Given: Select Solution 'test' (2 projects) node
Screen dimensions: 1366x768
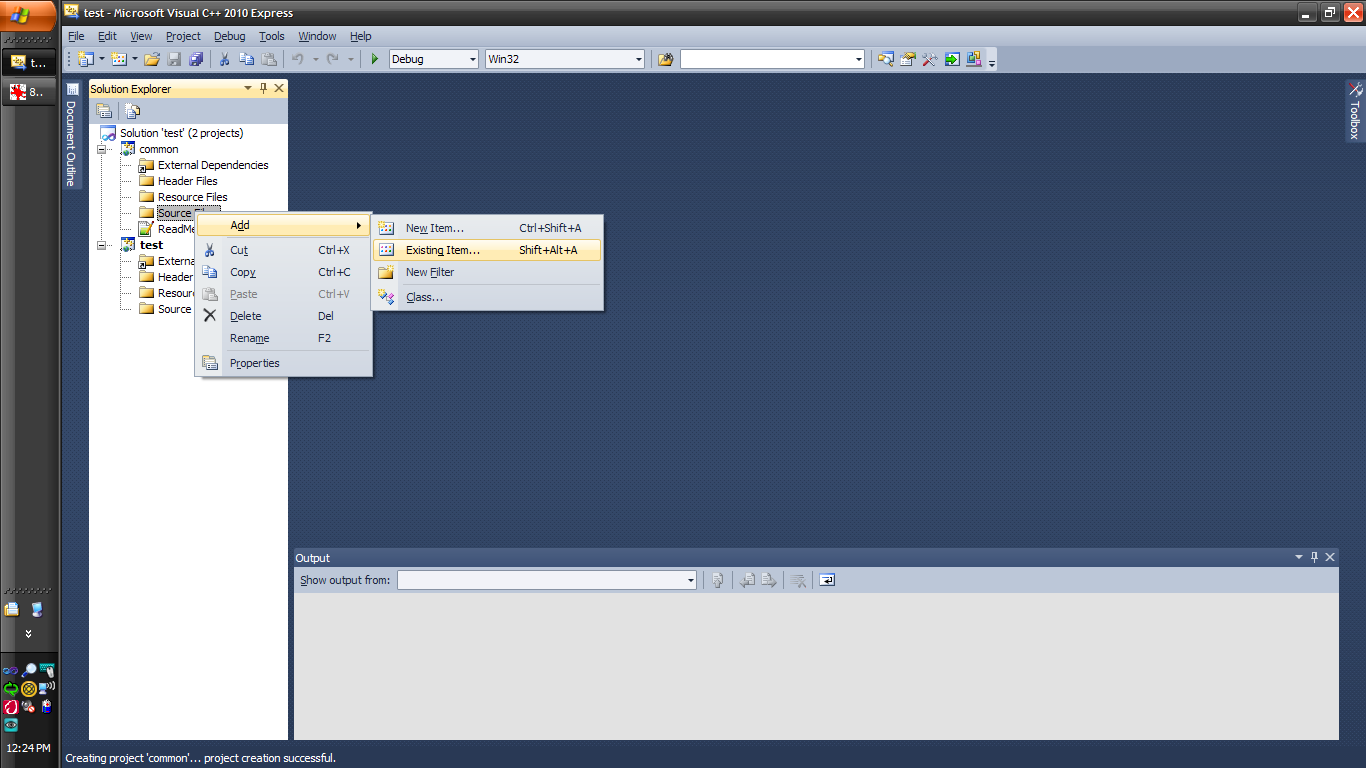Looking at the screenshot, I should click(182, 133).
